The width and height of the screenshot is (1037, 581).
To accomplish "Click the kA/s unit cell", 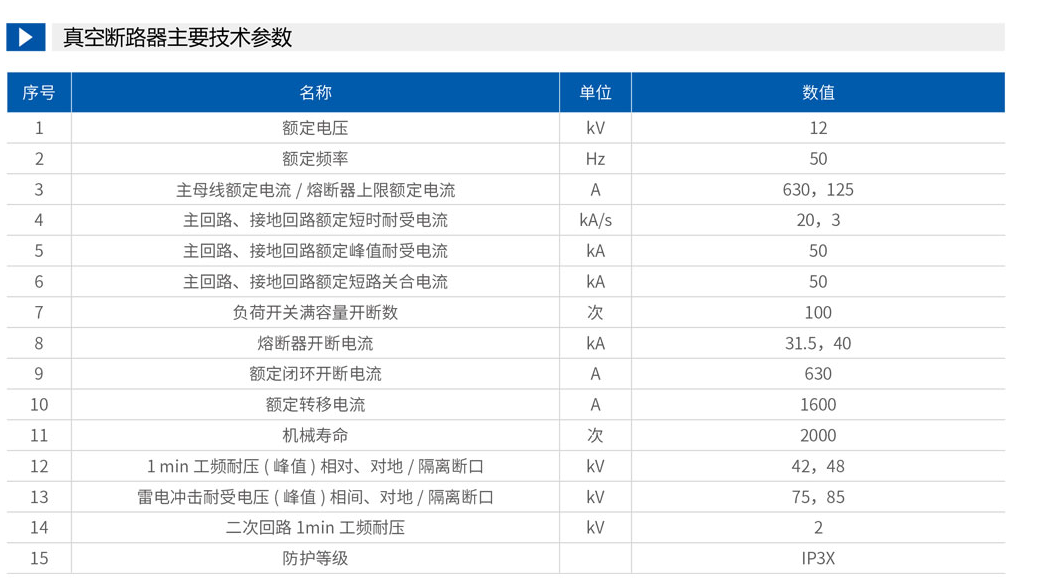I will point(595,220).
